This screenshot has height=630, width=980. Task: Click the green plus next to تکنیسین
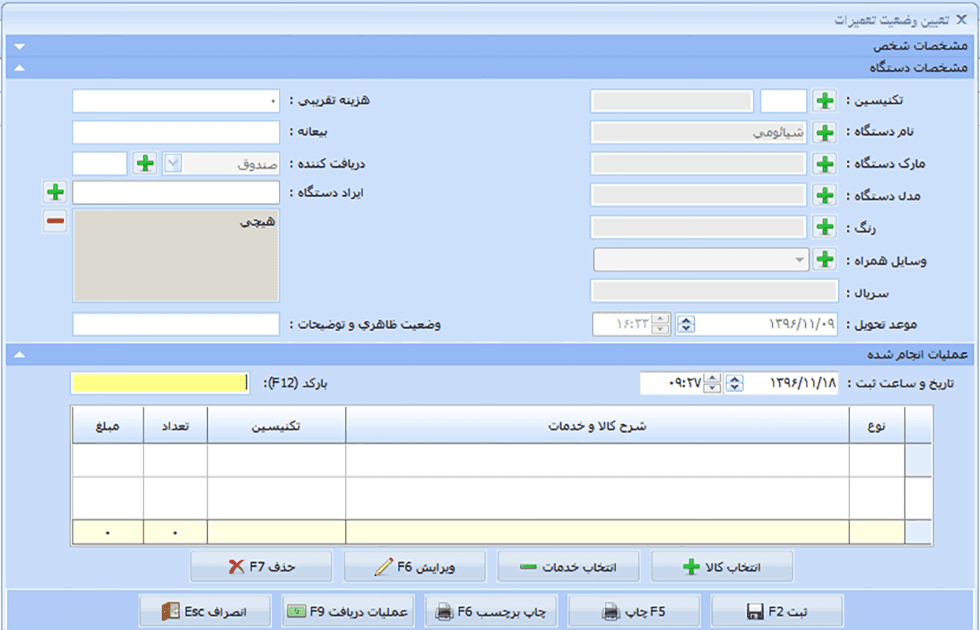tap(824, 101)
